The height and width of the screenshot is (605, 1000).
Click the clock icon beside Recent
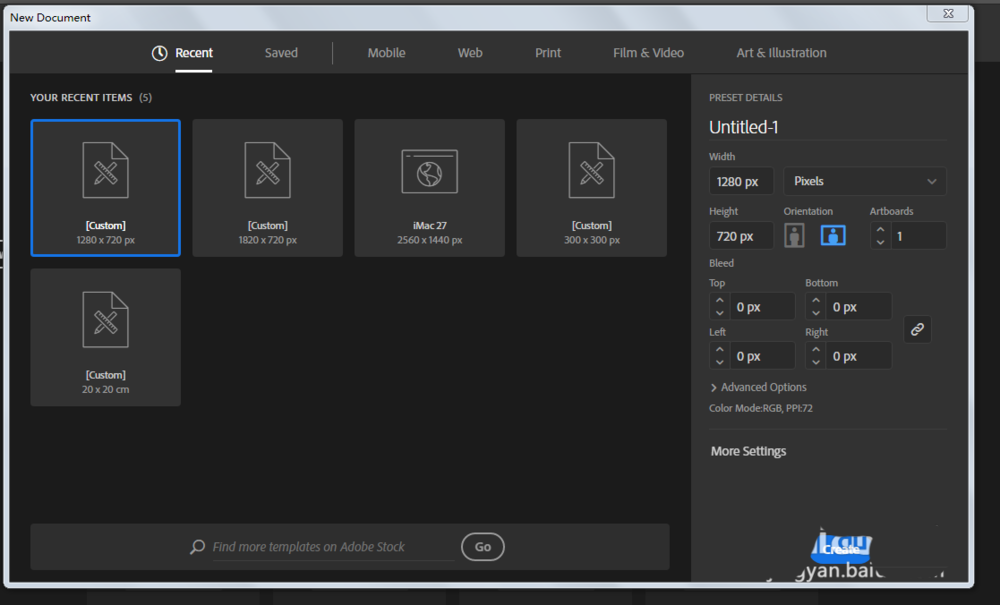[x=159, y=53]
